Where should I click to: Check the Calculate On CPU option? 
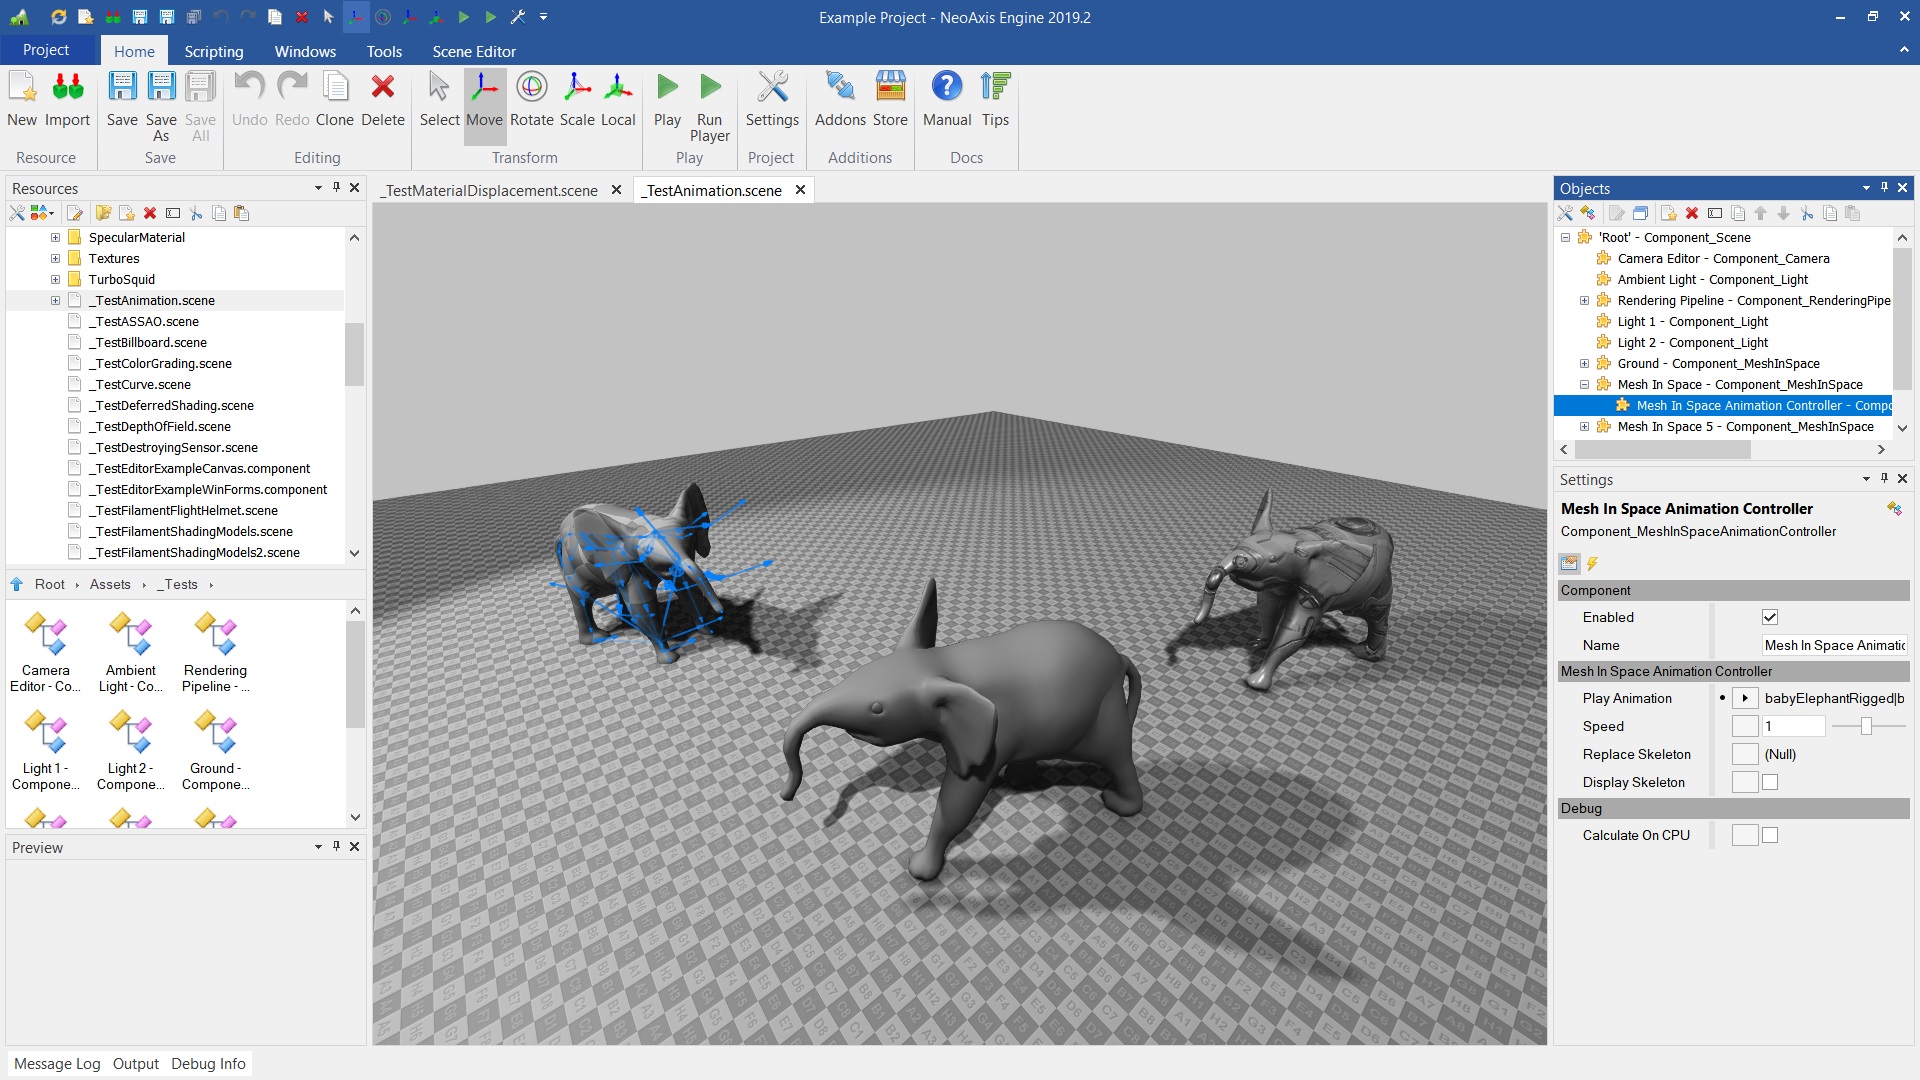coord(1770,835)
